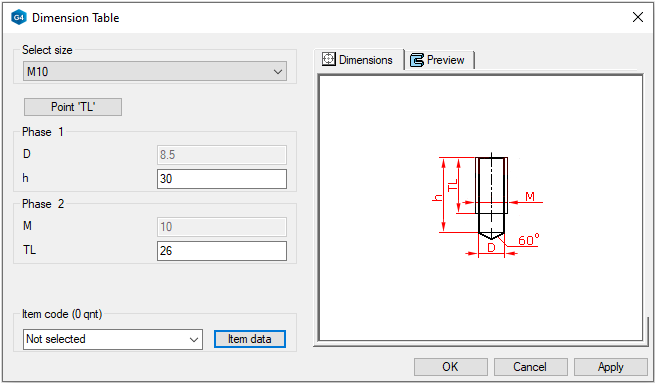The height and width of the screenshot is (386, 656).
Task: Click the 60° angle label in diagram
Action: pos(529,240)
